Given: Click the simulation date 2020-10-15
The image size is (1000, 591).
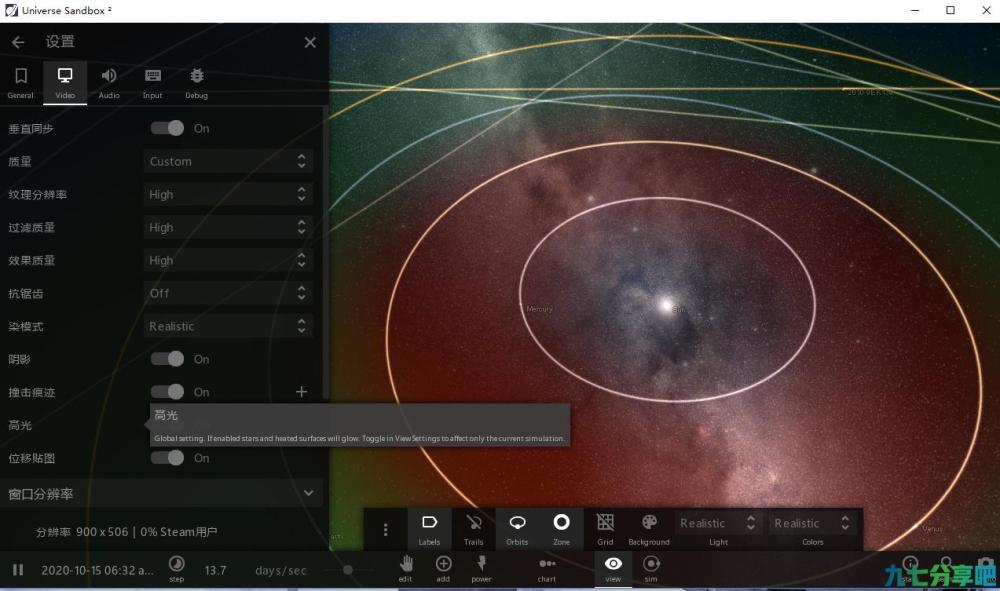Looking at the screenshot, I should 97,570.
